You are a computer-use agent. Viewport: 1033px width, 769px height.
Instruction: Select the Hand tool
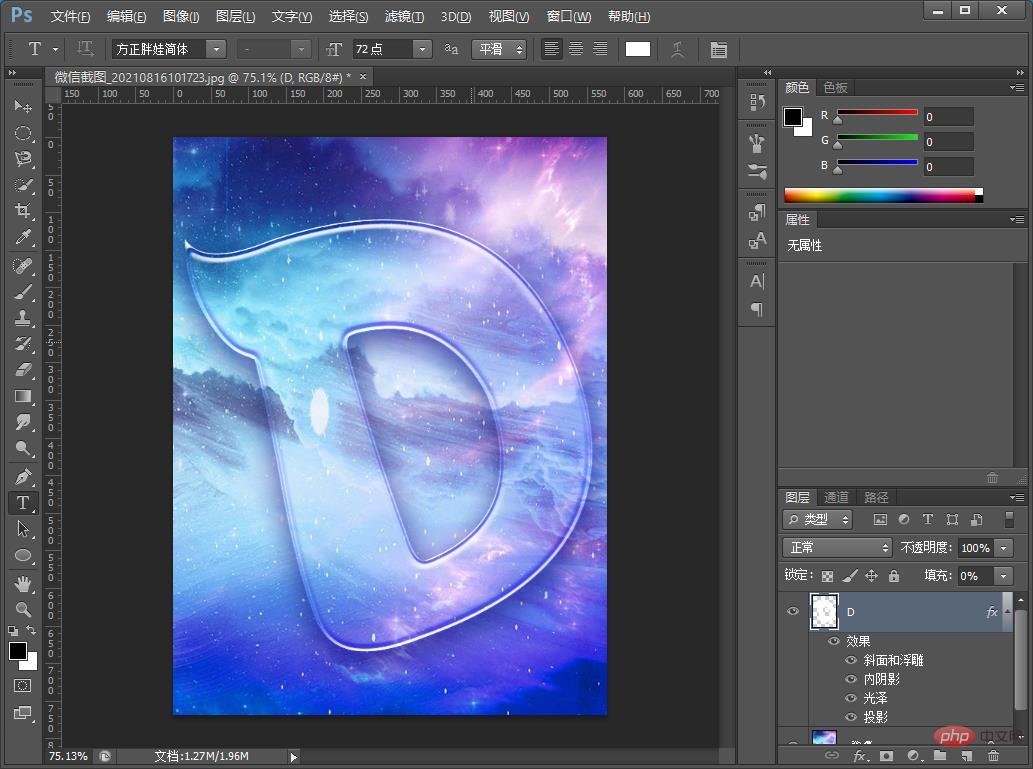pyautogui.click(x=23, y=583)
